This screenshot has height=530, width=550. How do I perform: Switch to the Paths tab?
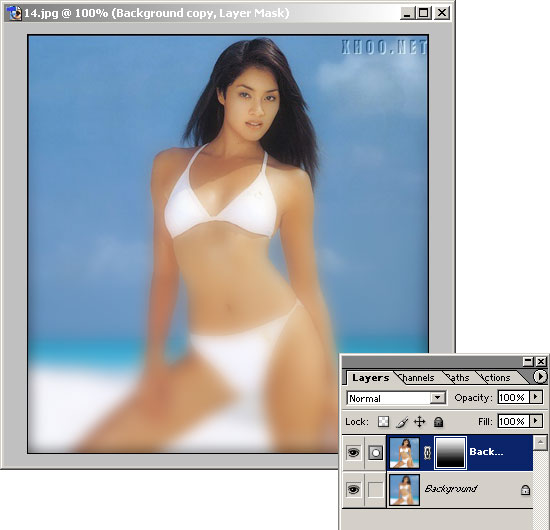coord(458,378)
